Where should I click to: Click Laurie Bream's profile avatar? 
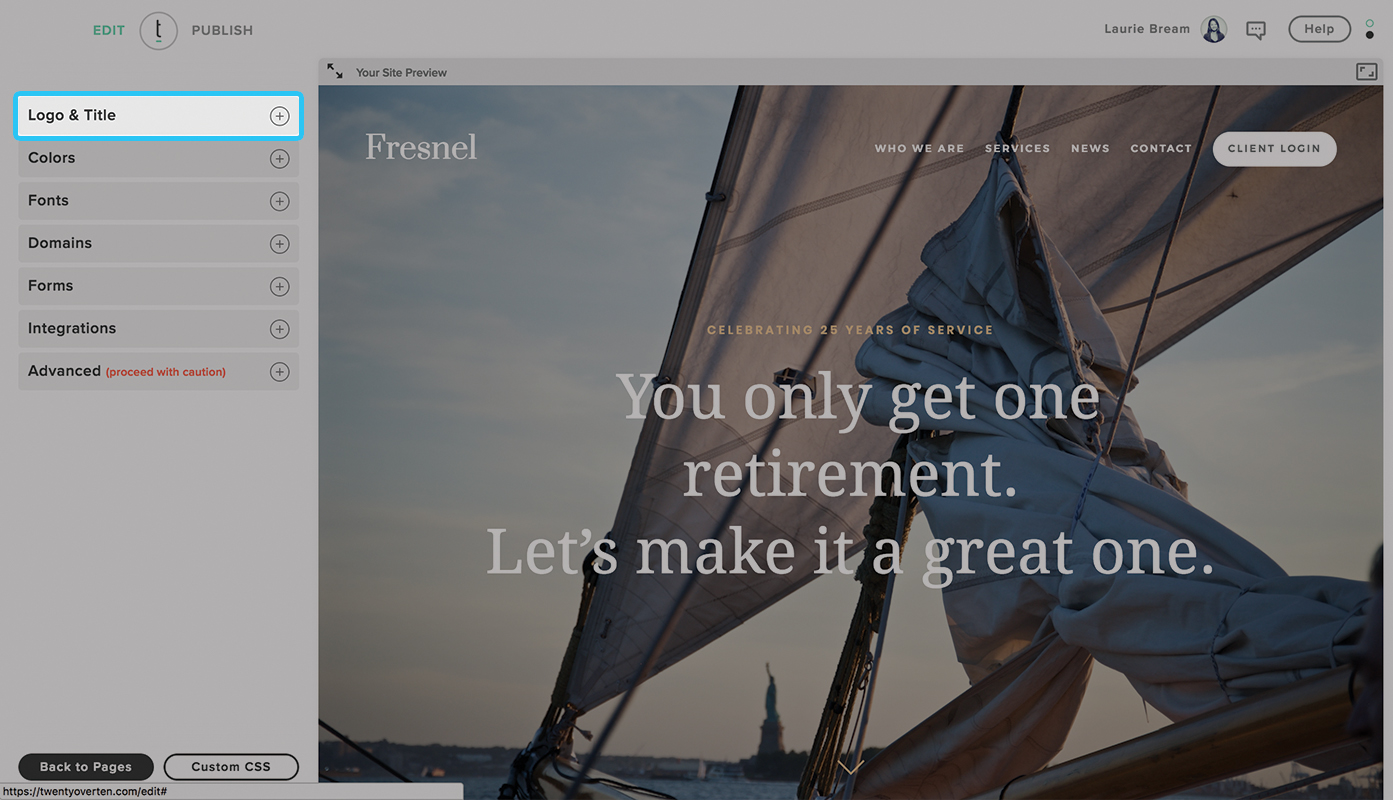click(1214, 30)
